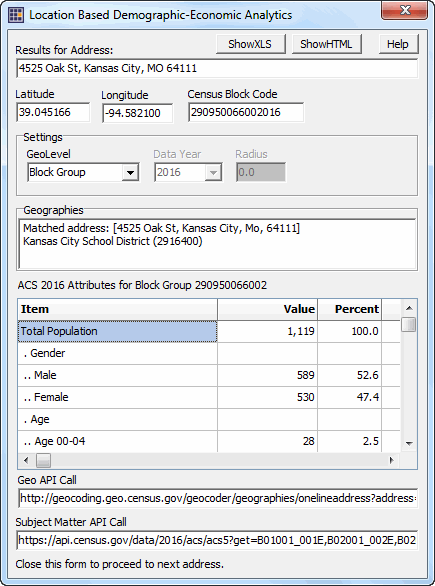
Task: Click the Radius input field
Action: (261, 172)
